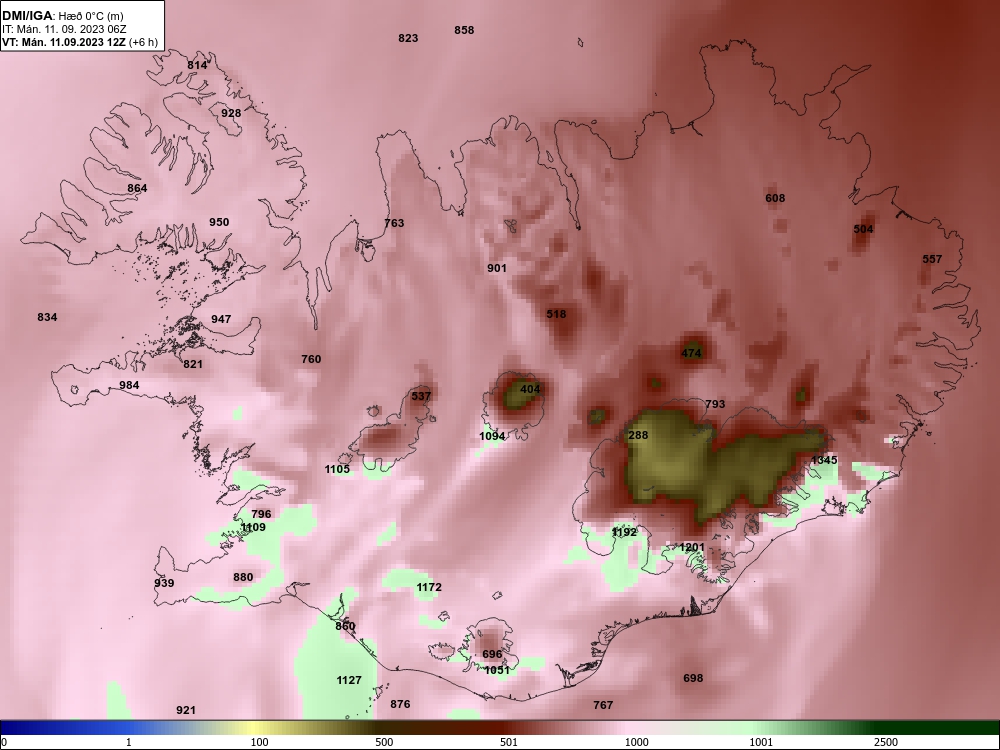Click the 1192 value label
Screen dimensions: 1000x750
pyautogui.click(x=624, y=532)
